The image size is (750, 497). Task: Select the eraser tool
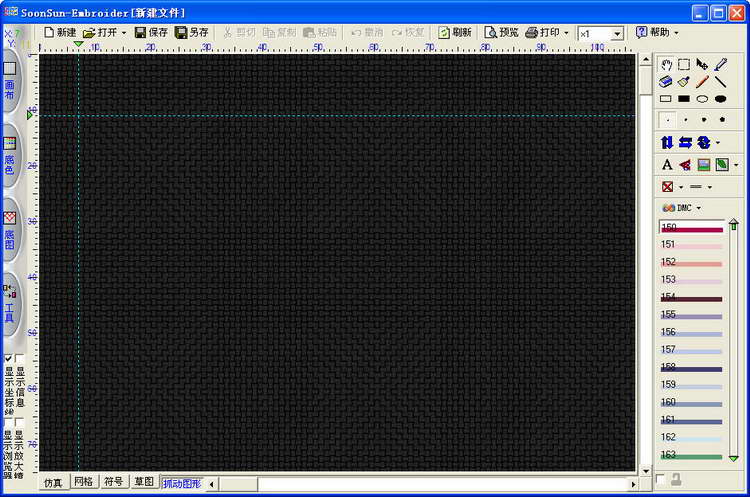[x=666, y=82]
